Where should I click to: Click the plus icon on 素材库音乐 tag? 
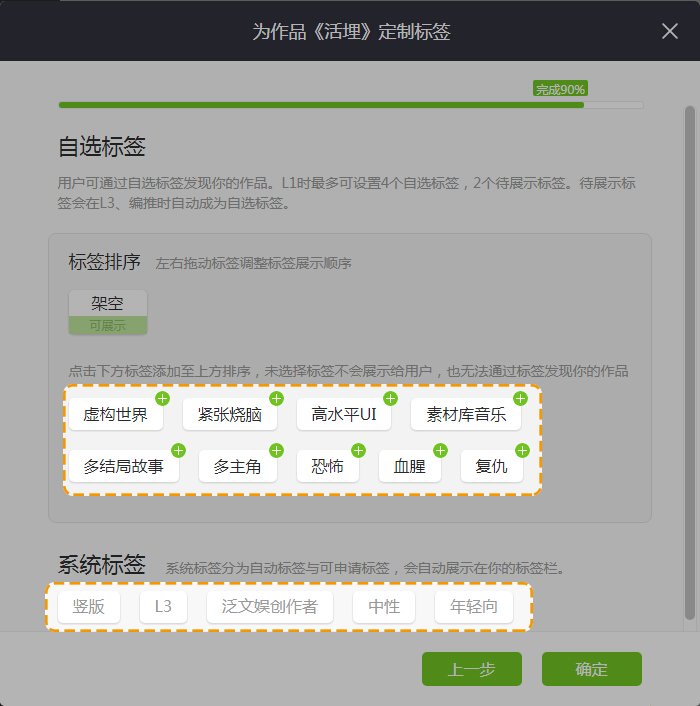click(x=520, y=399)
